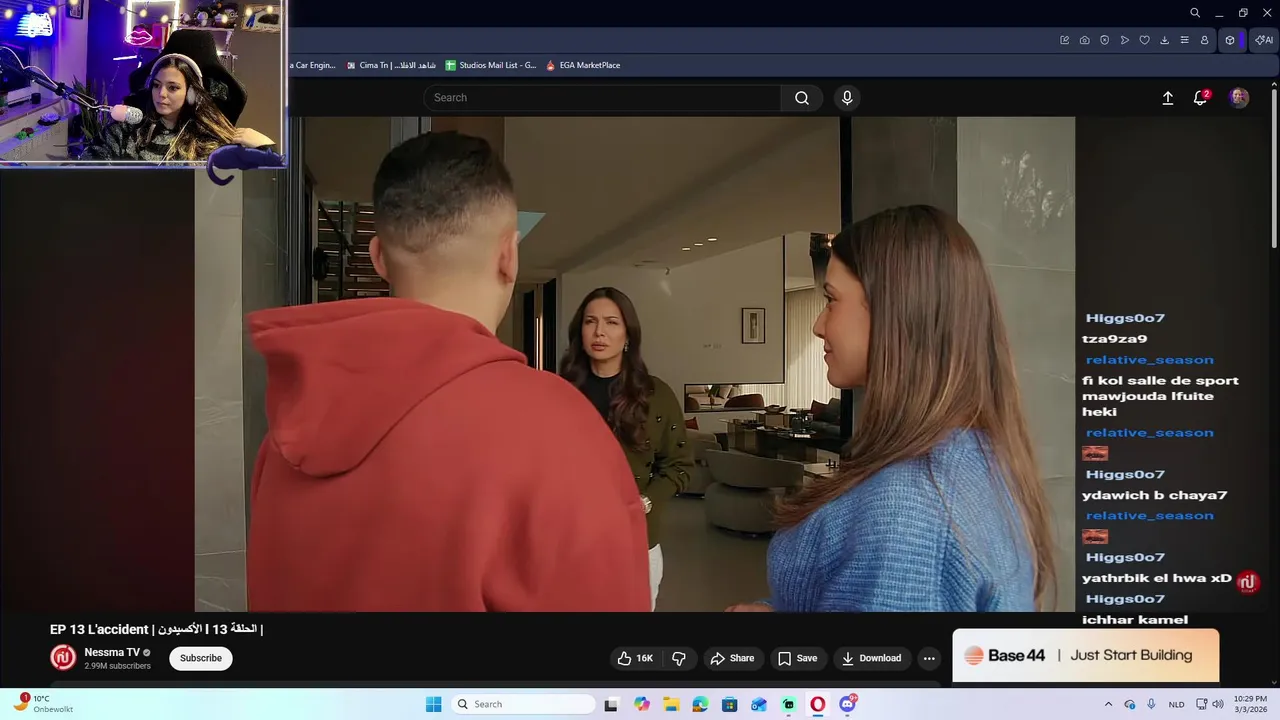
Task: Subscribe to the Nessma TV channel
Action: point(201,658)
